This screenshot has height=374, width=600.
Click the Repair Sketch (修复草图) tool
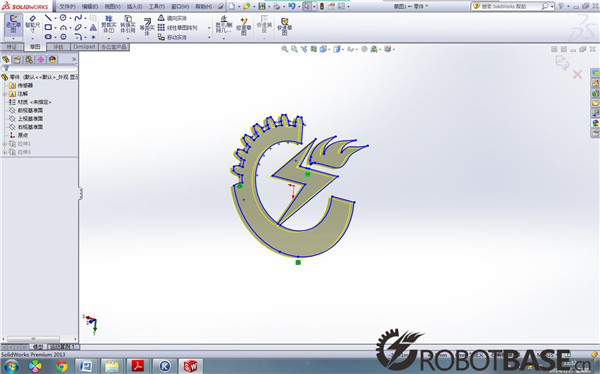(x=244, y=26)
